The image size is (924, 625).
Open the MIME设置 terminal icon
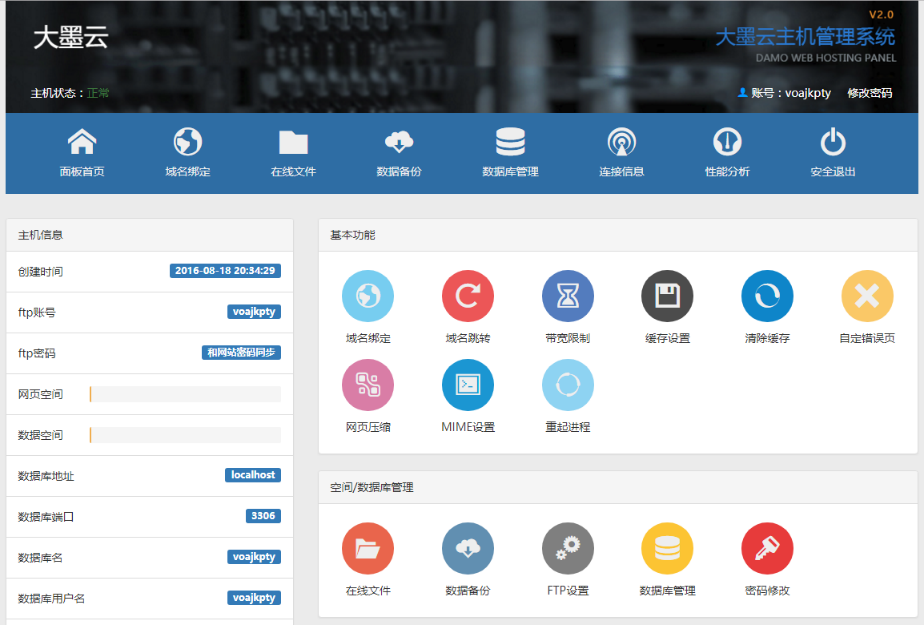[x=468, y=385]
